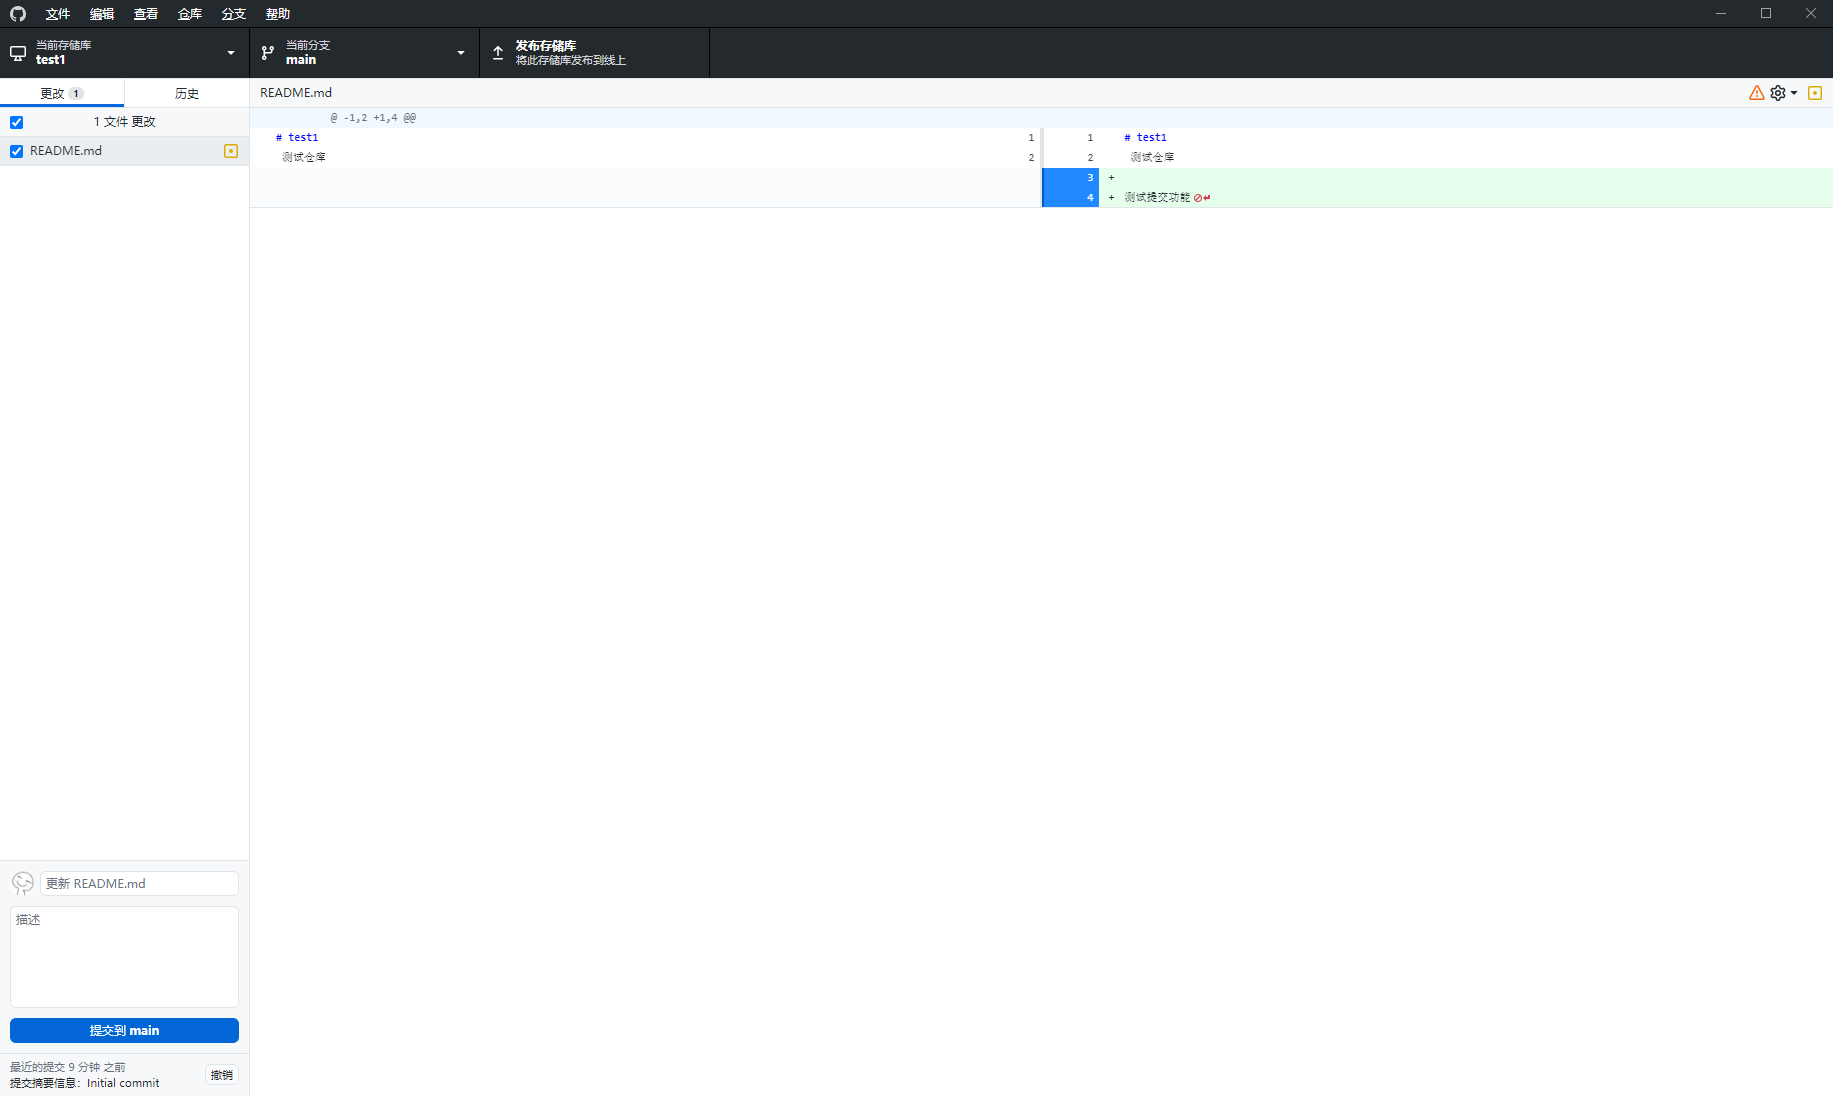Viewport: 1833px width, 1096px height.
Task: Click the branch icon next to main
Action: pos(266,52)
